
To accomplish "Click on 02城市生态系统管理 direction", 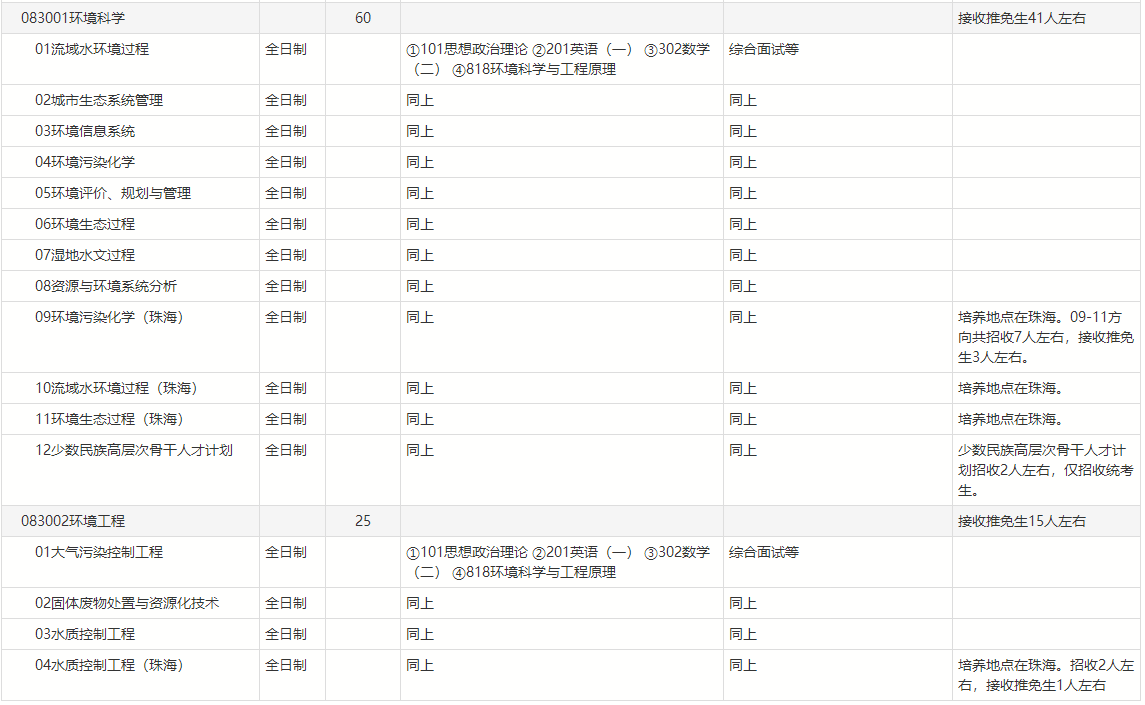I will click(x=99, y=100).
